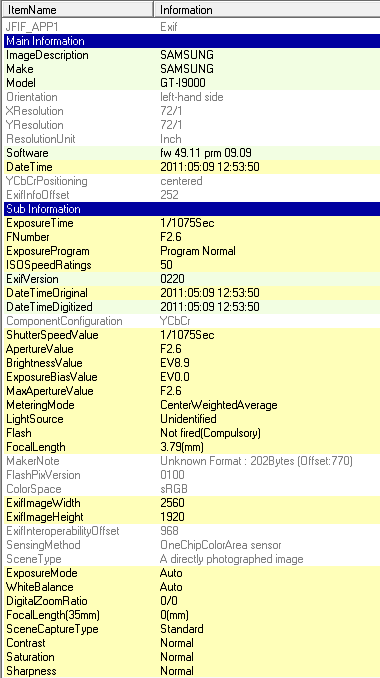Viewport: 380px width, 678px height.
Task: Select the FNumber row
Action: (x=192, y=237)
